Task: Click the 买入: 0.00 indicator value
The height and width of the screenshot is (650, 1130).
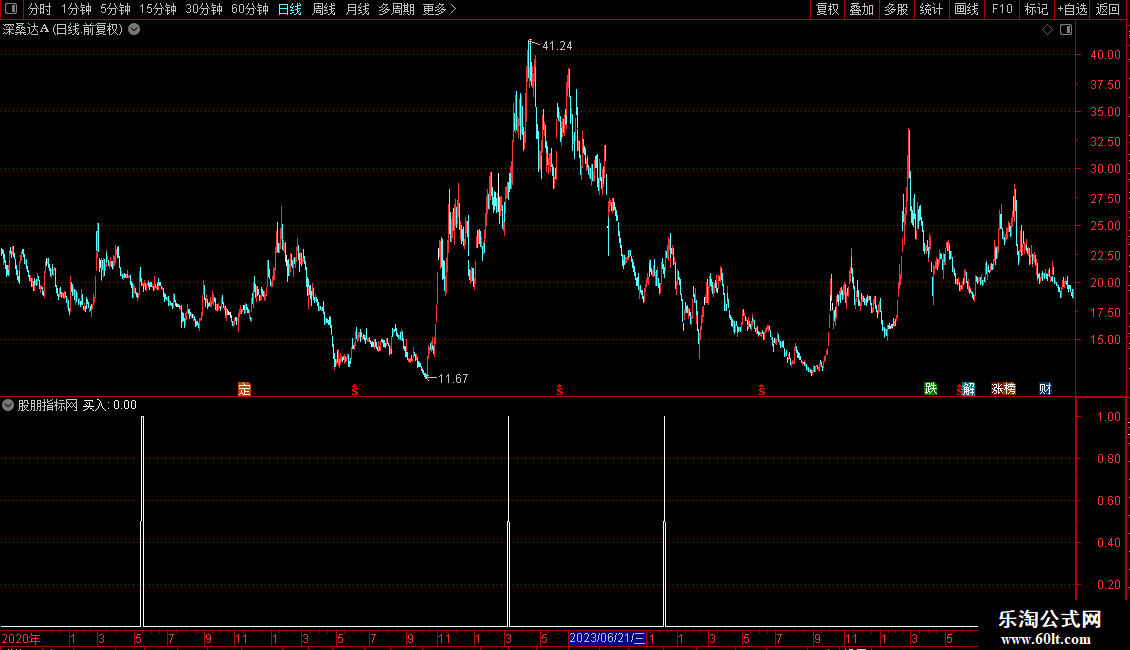Action: coord(110,405)
